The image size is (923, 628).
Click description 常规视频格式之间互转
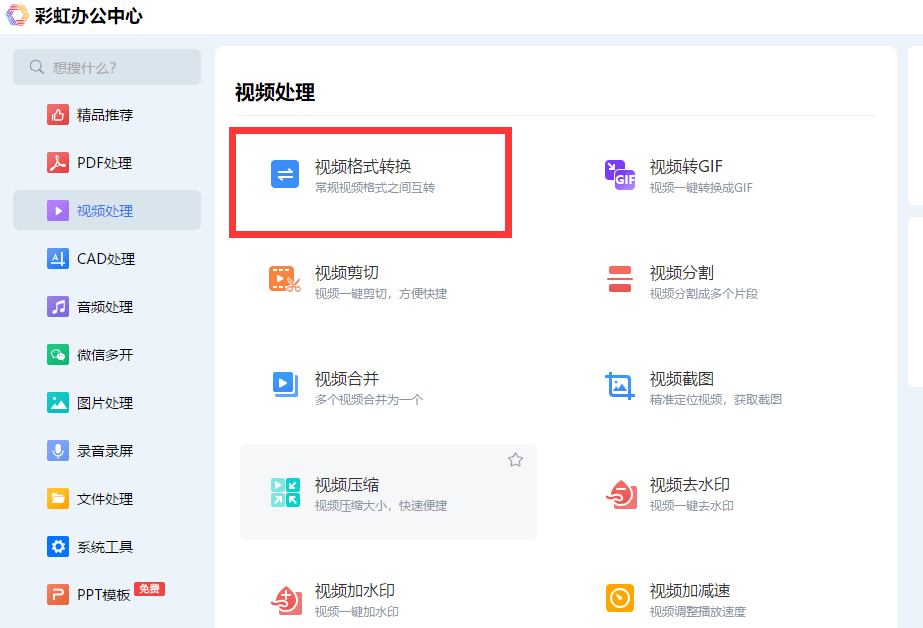pos(375,188)
